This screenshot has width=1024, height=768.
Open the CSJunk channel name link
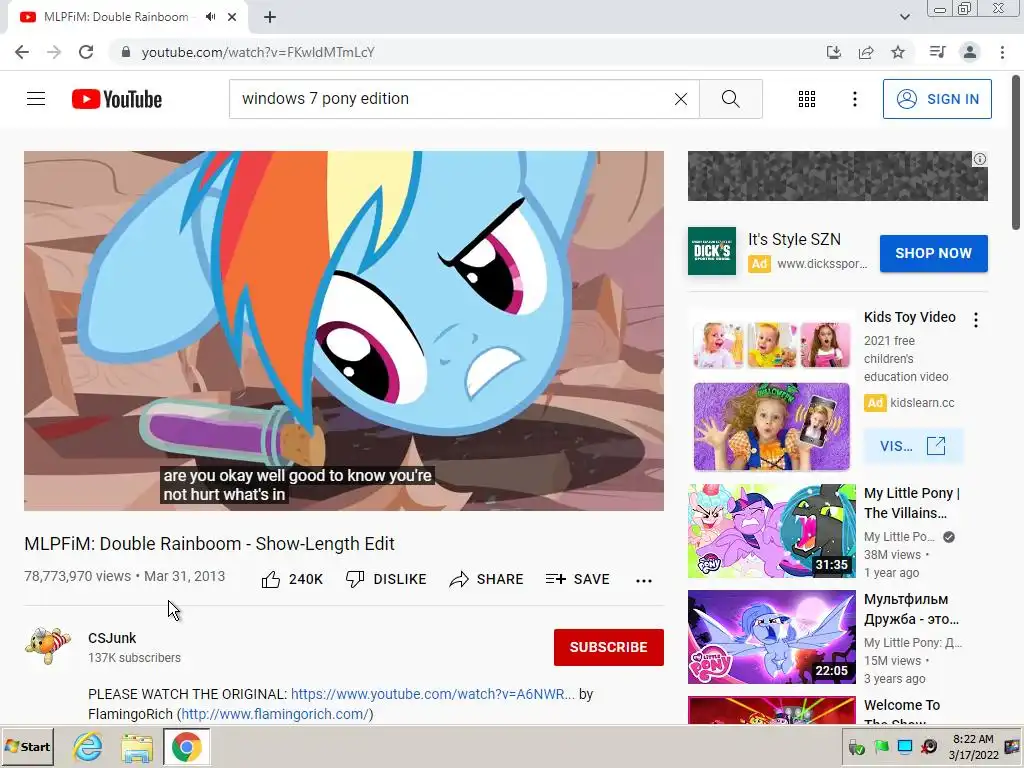click(112, 638)
